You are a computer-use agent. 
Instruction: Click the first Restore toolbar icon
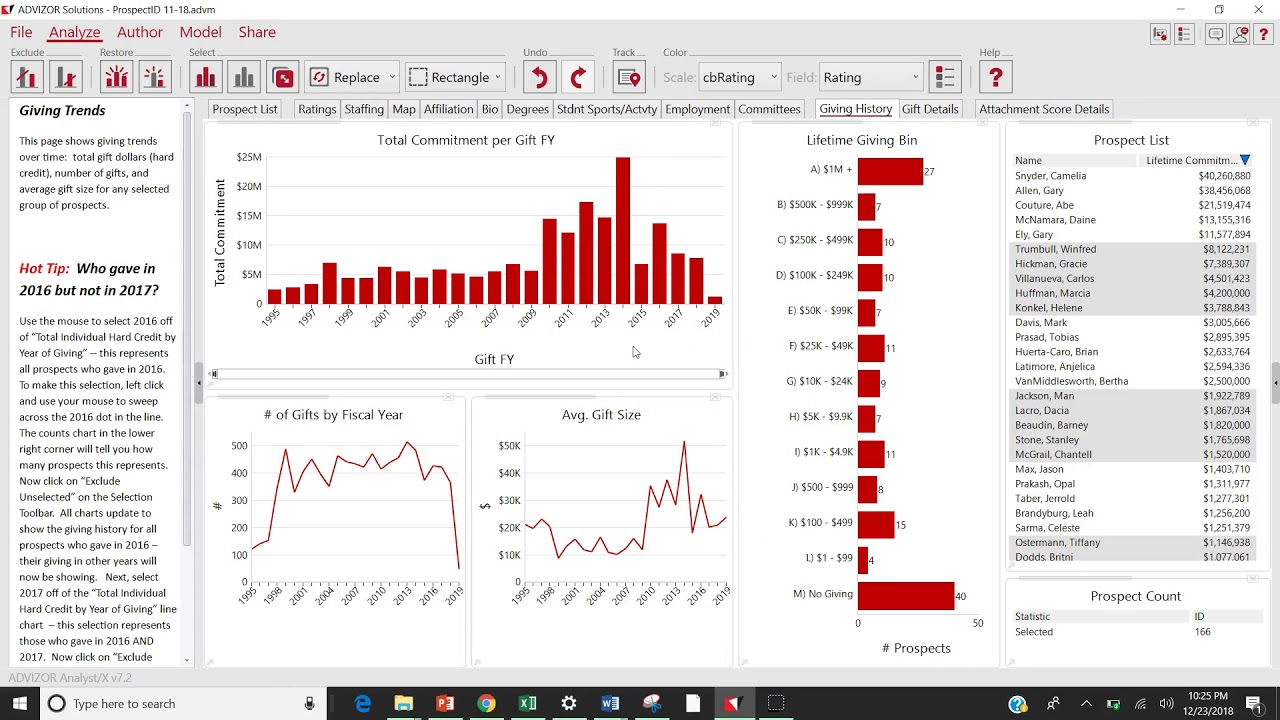(x=116, y=77)
